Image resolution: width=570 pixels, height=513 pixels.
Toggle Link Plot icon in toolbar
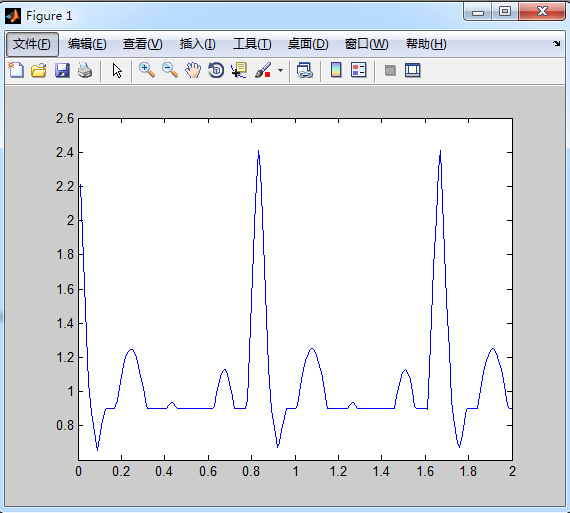pyautogui.click(x=305, y=70)
